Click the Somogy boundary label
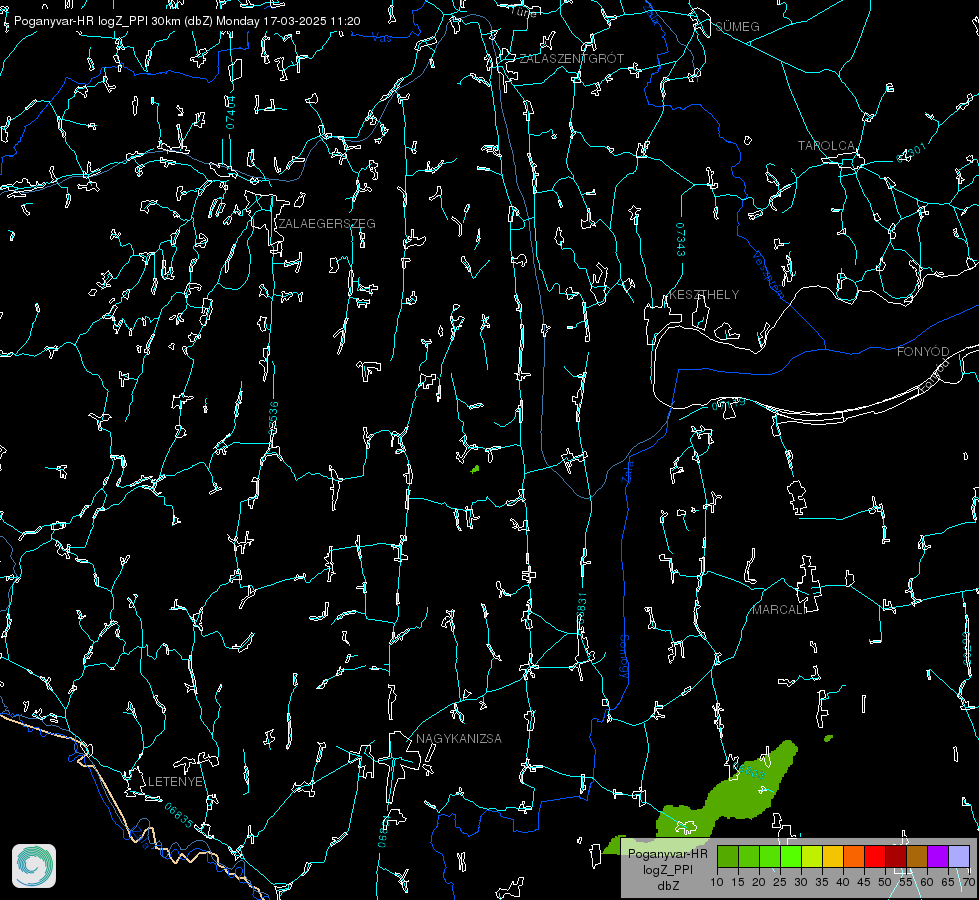Screen dimensions: 979x900 (624, 656)
